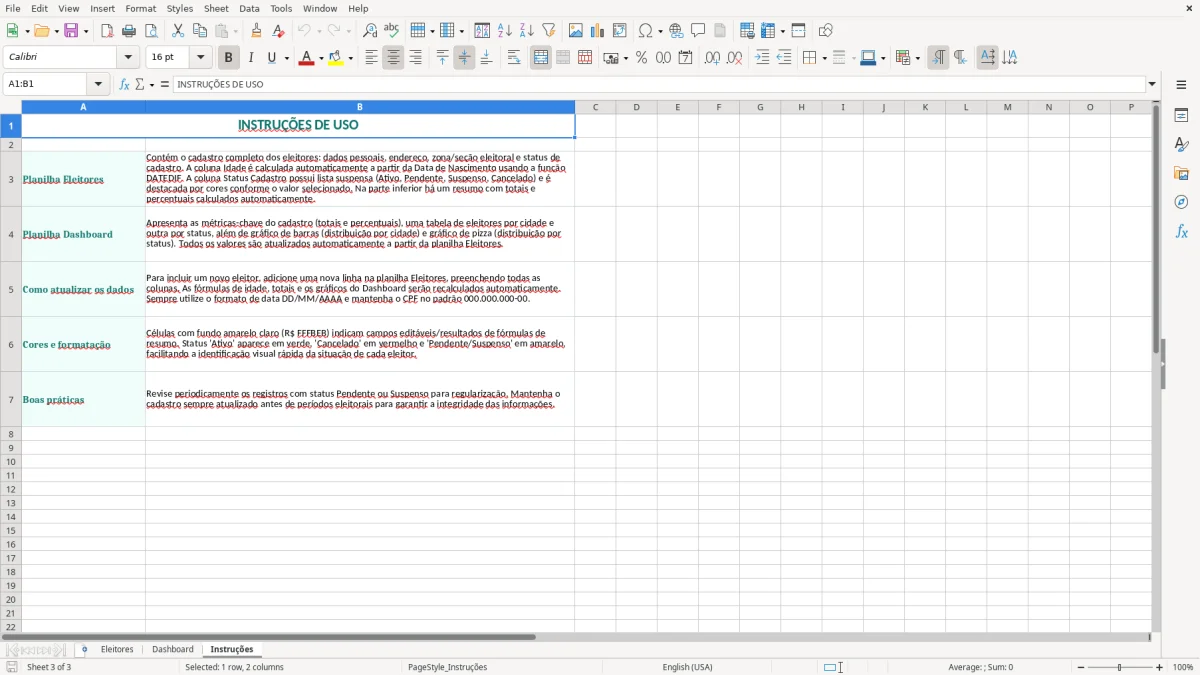Toggle Italic formatting

(251, 58)
